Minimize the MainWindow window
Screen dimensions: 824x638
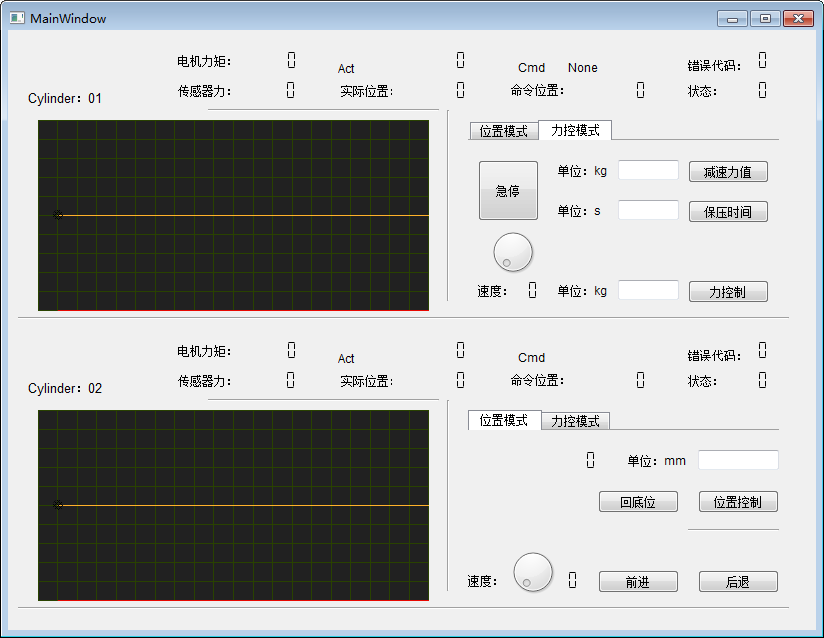pyautogui.click(x=732, y=19)
